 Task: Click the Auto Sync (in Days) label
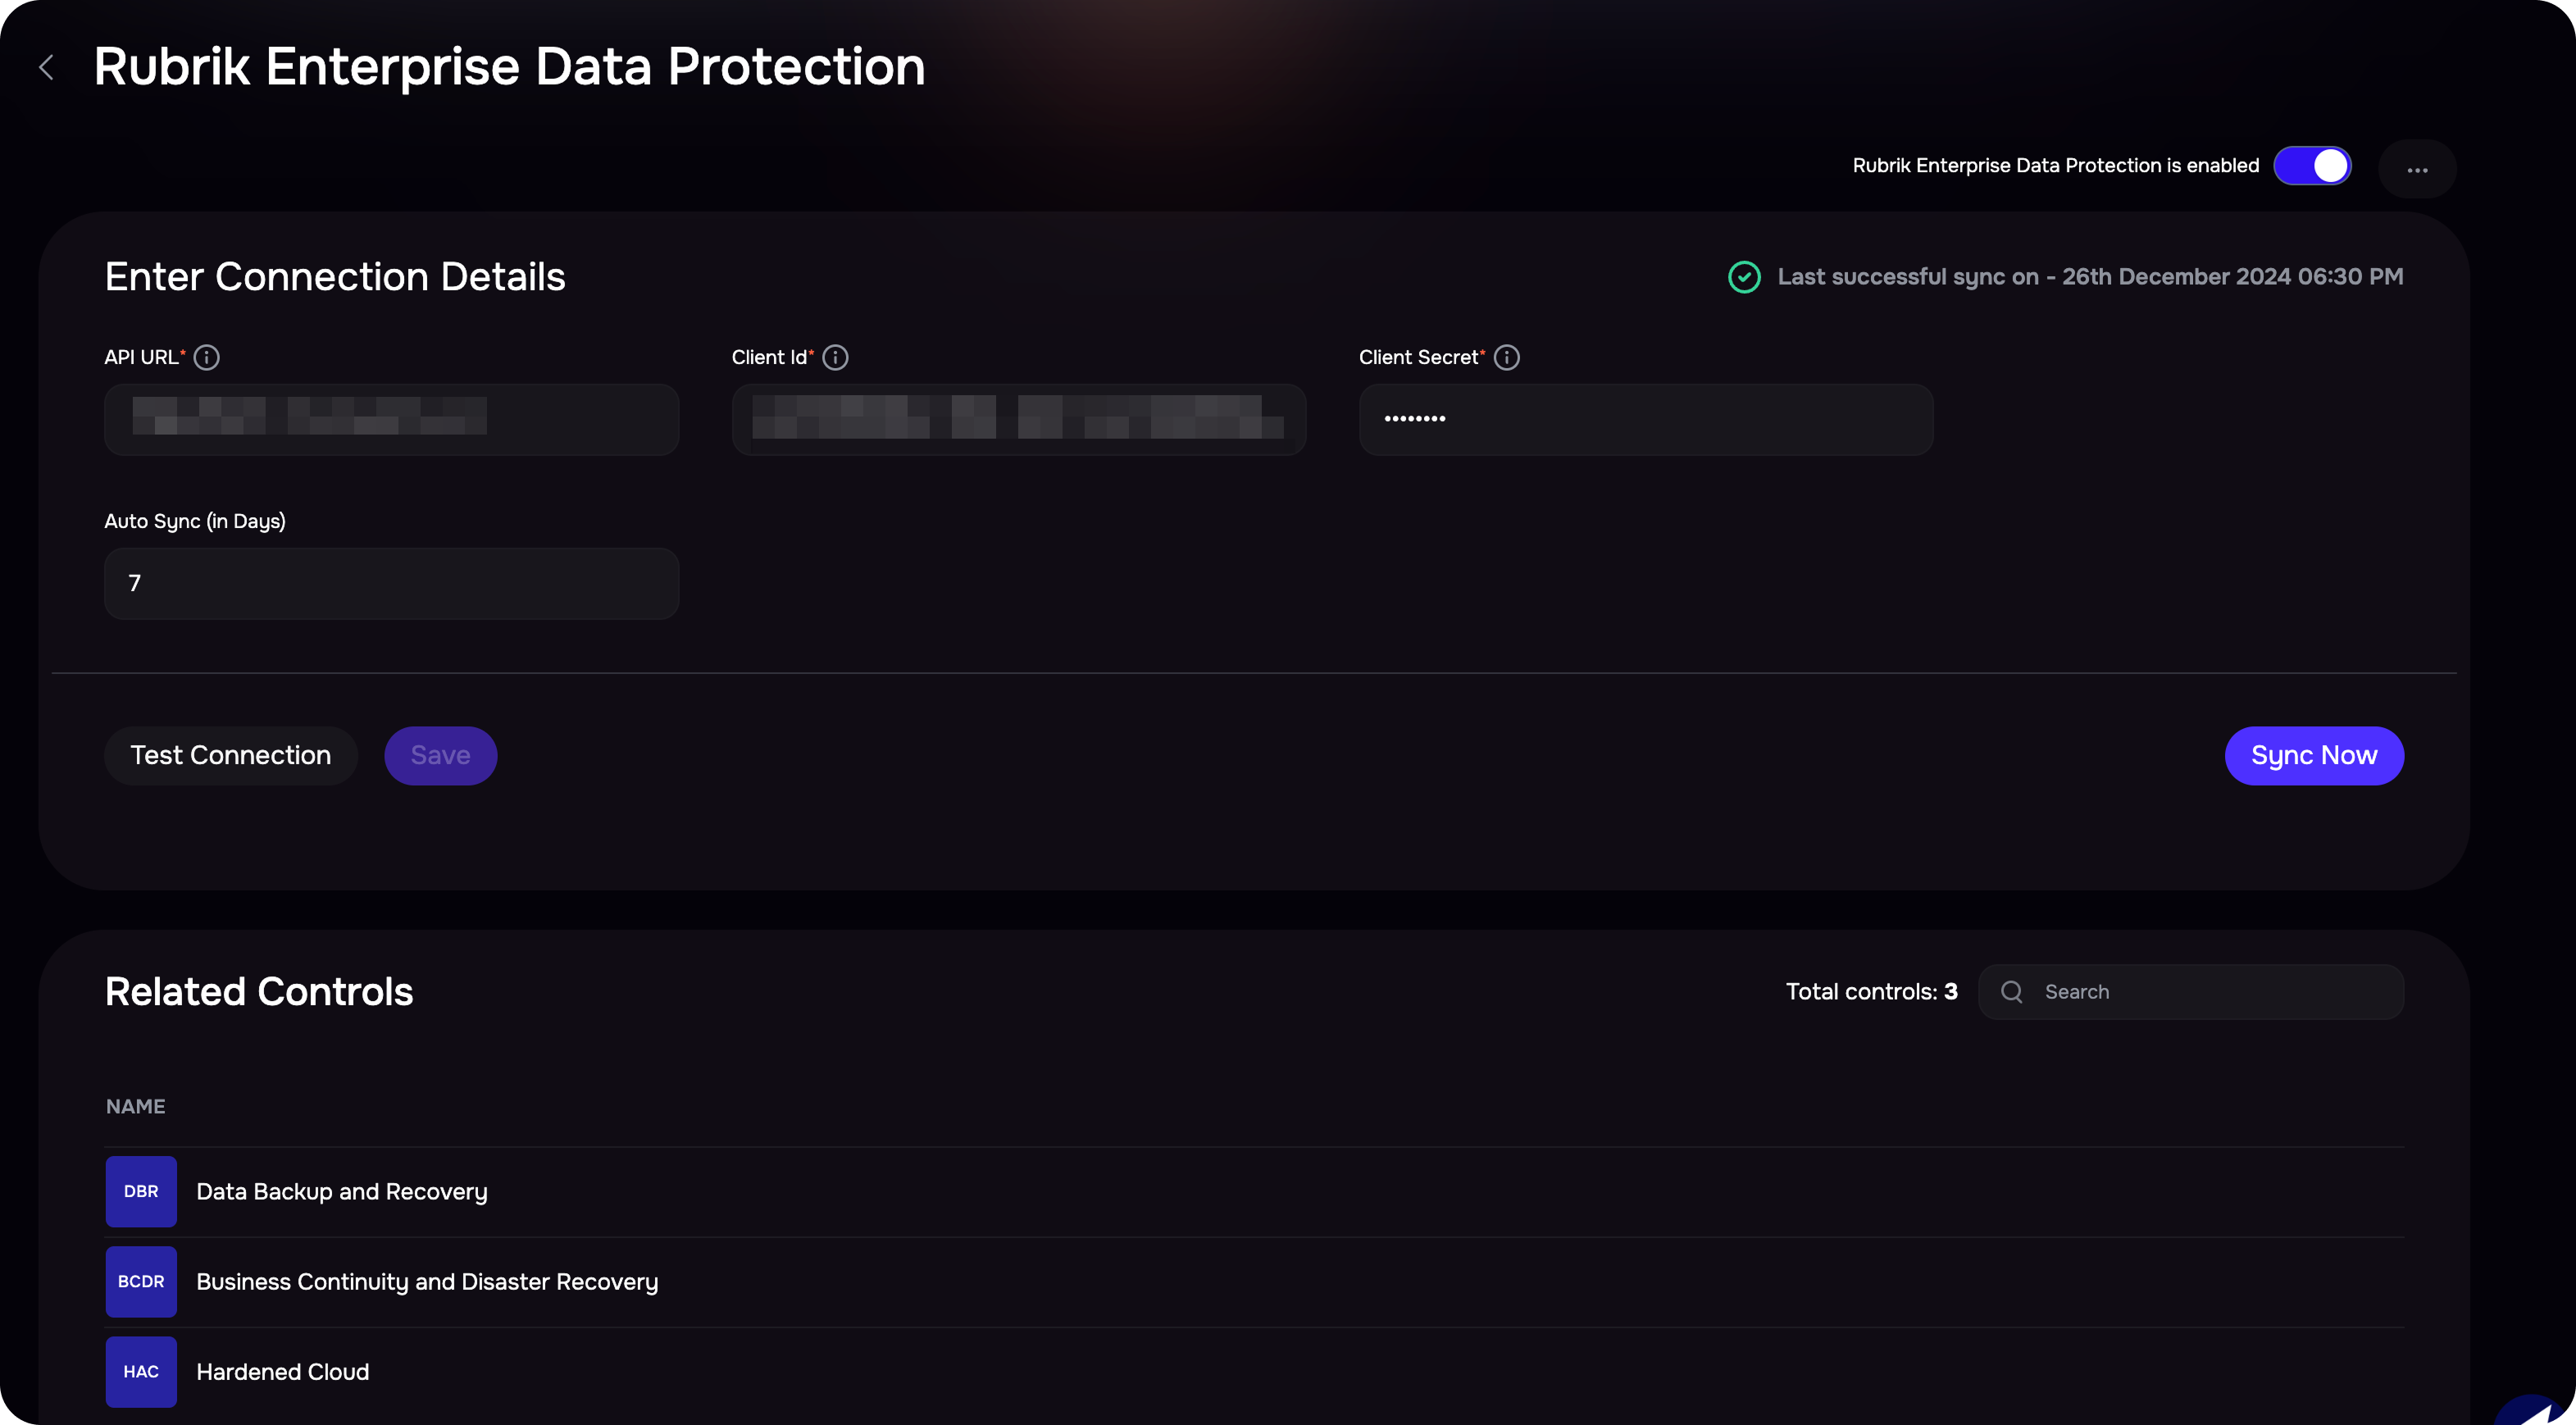(x=195, y=521)
